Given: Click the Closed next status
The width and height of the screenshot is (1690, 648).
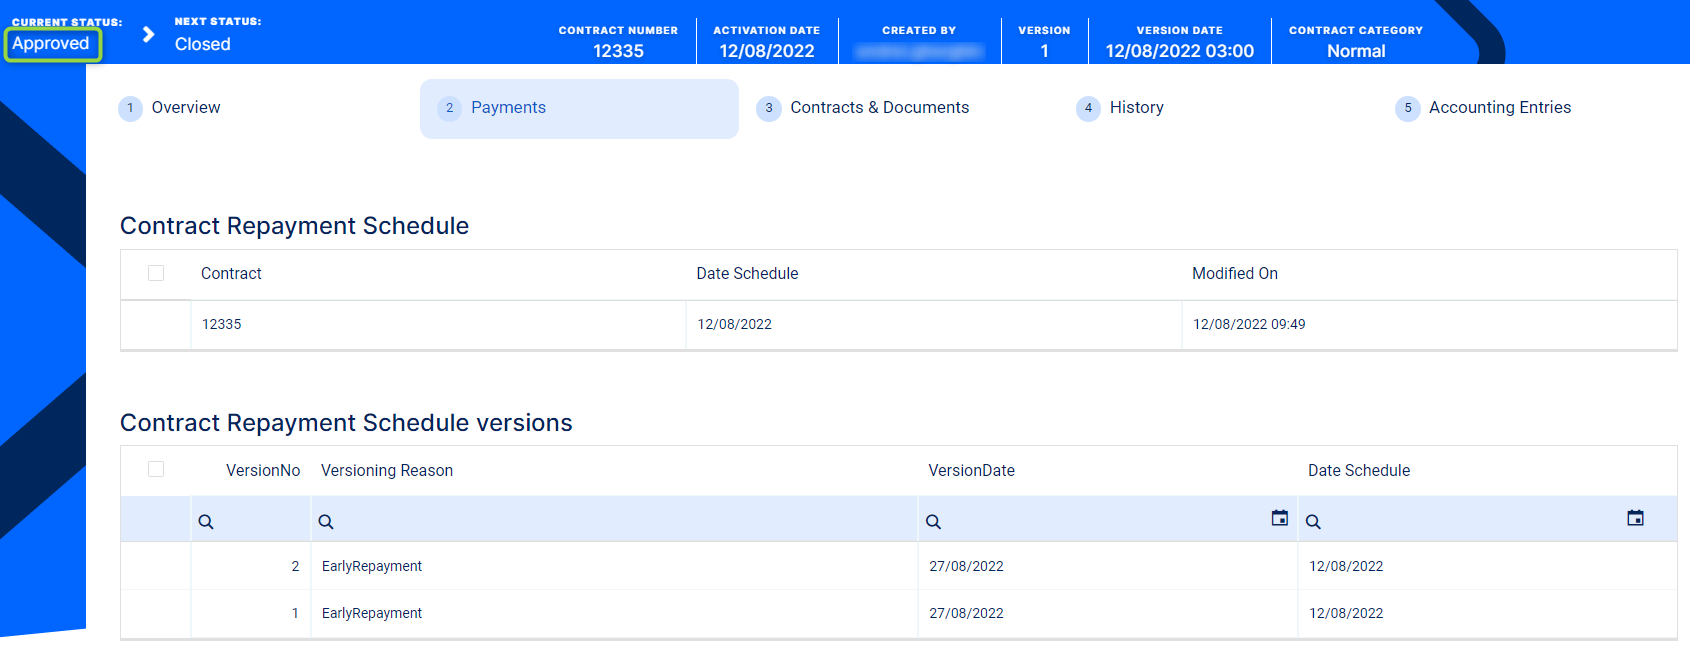Looking at the screenshot, I should click(203, 44).
